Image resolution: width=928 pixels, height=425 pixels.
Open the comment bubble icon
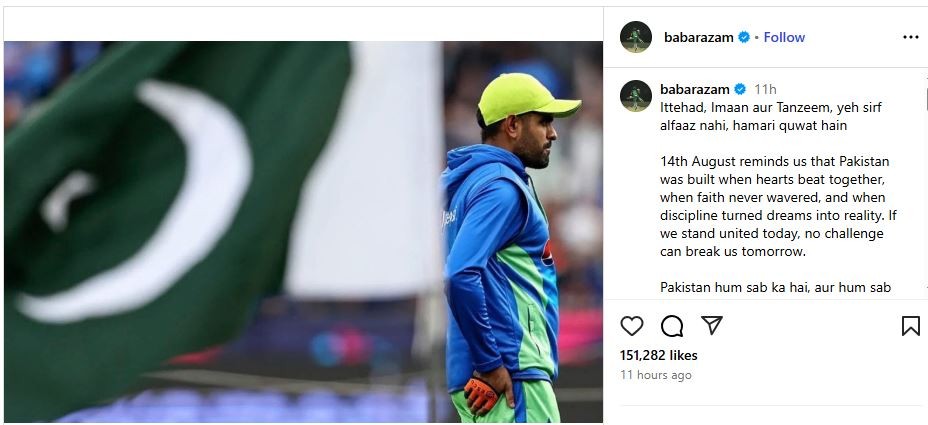click(672, 326)
